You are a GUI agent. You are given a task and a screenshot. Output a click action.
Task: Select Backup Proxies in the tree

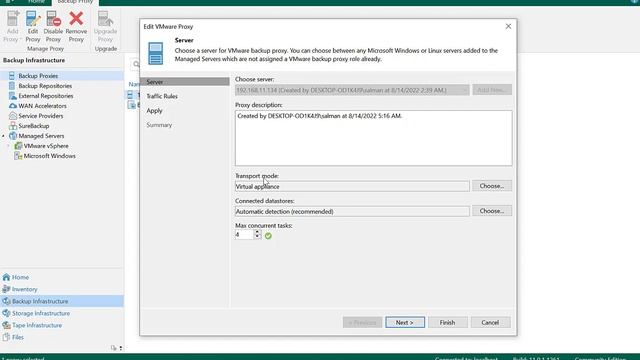click(38, 76)
